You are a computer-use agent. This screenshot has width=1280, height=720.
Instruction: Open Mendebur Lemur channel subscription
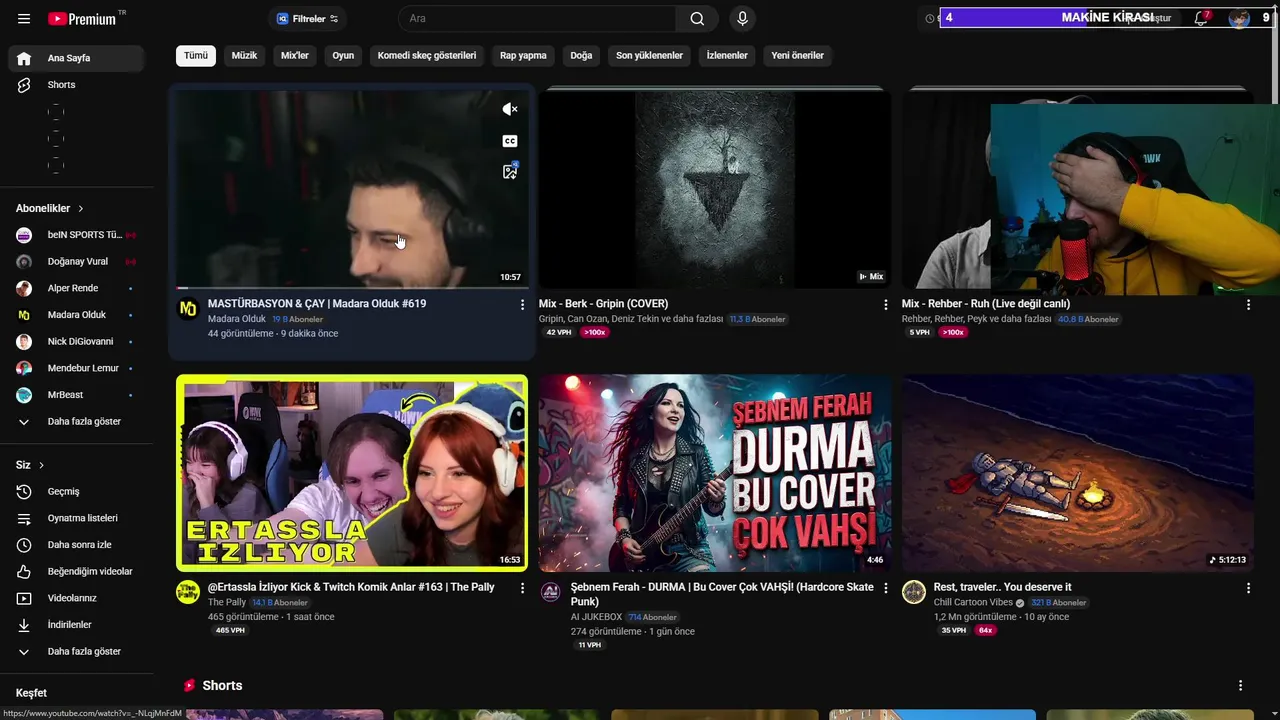[x=76, y=368]
